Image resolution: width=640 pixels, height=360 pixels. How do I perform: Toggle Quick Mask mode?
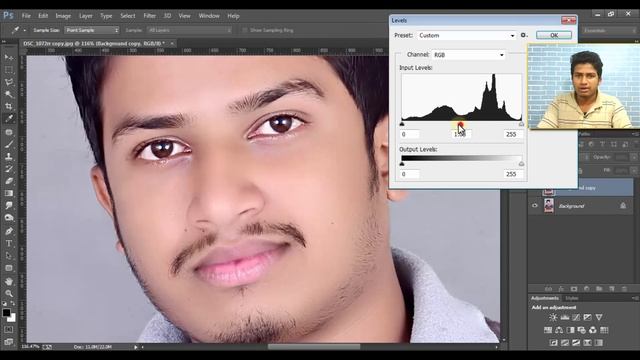9,329
